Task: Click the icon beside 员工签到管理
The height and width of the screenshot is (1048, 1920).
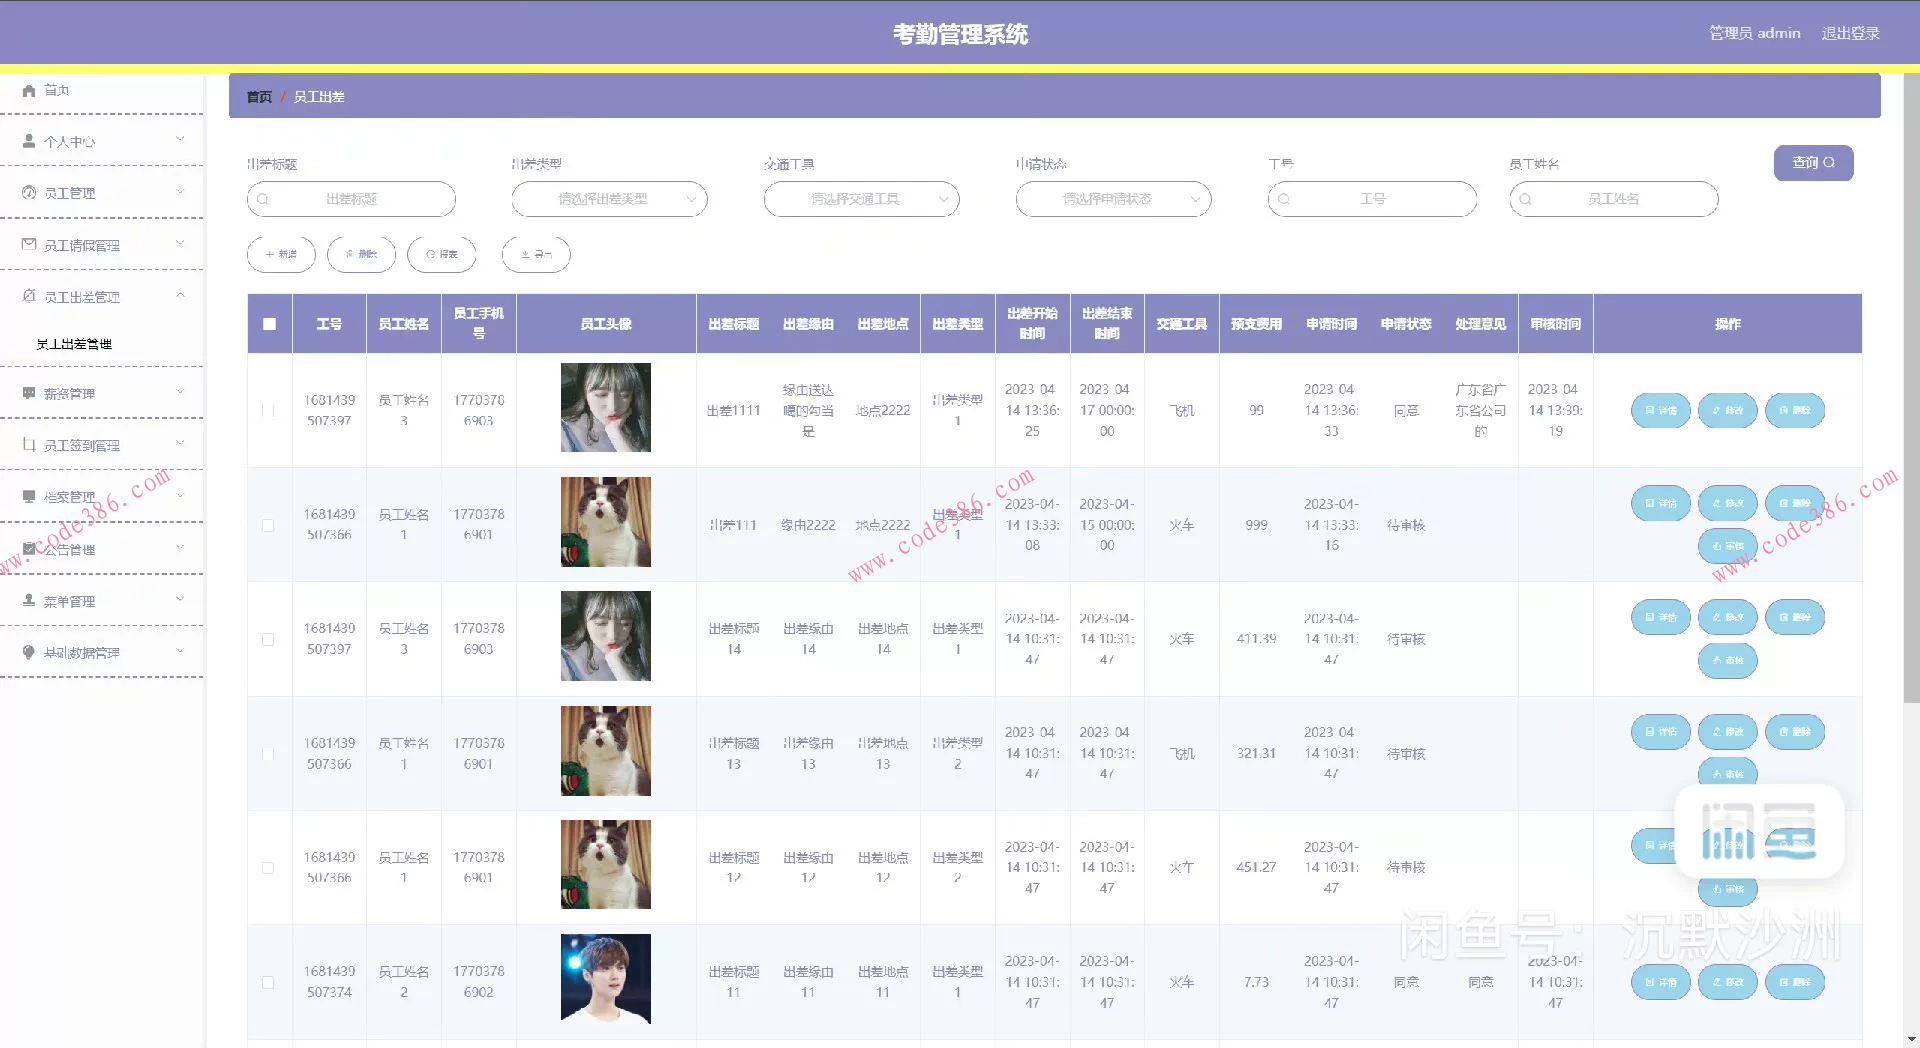Action: 29,445
